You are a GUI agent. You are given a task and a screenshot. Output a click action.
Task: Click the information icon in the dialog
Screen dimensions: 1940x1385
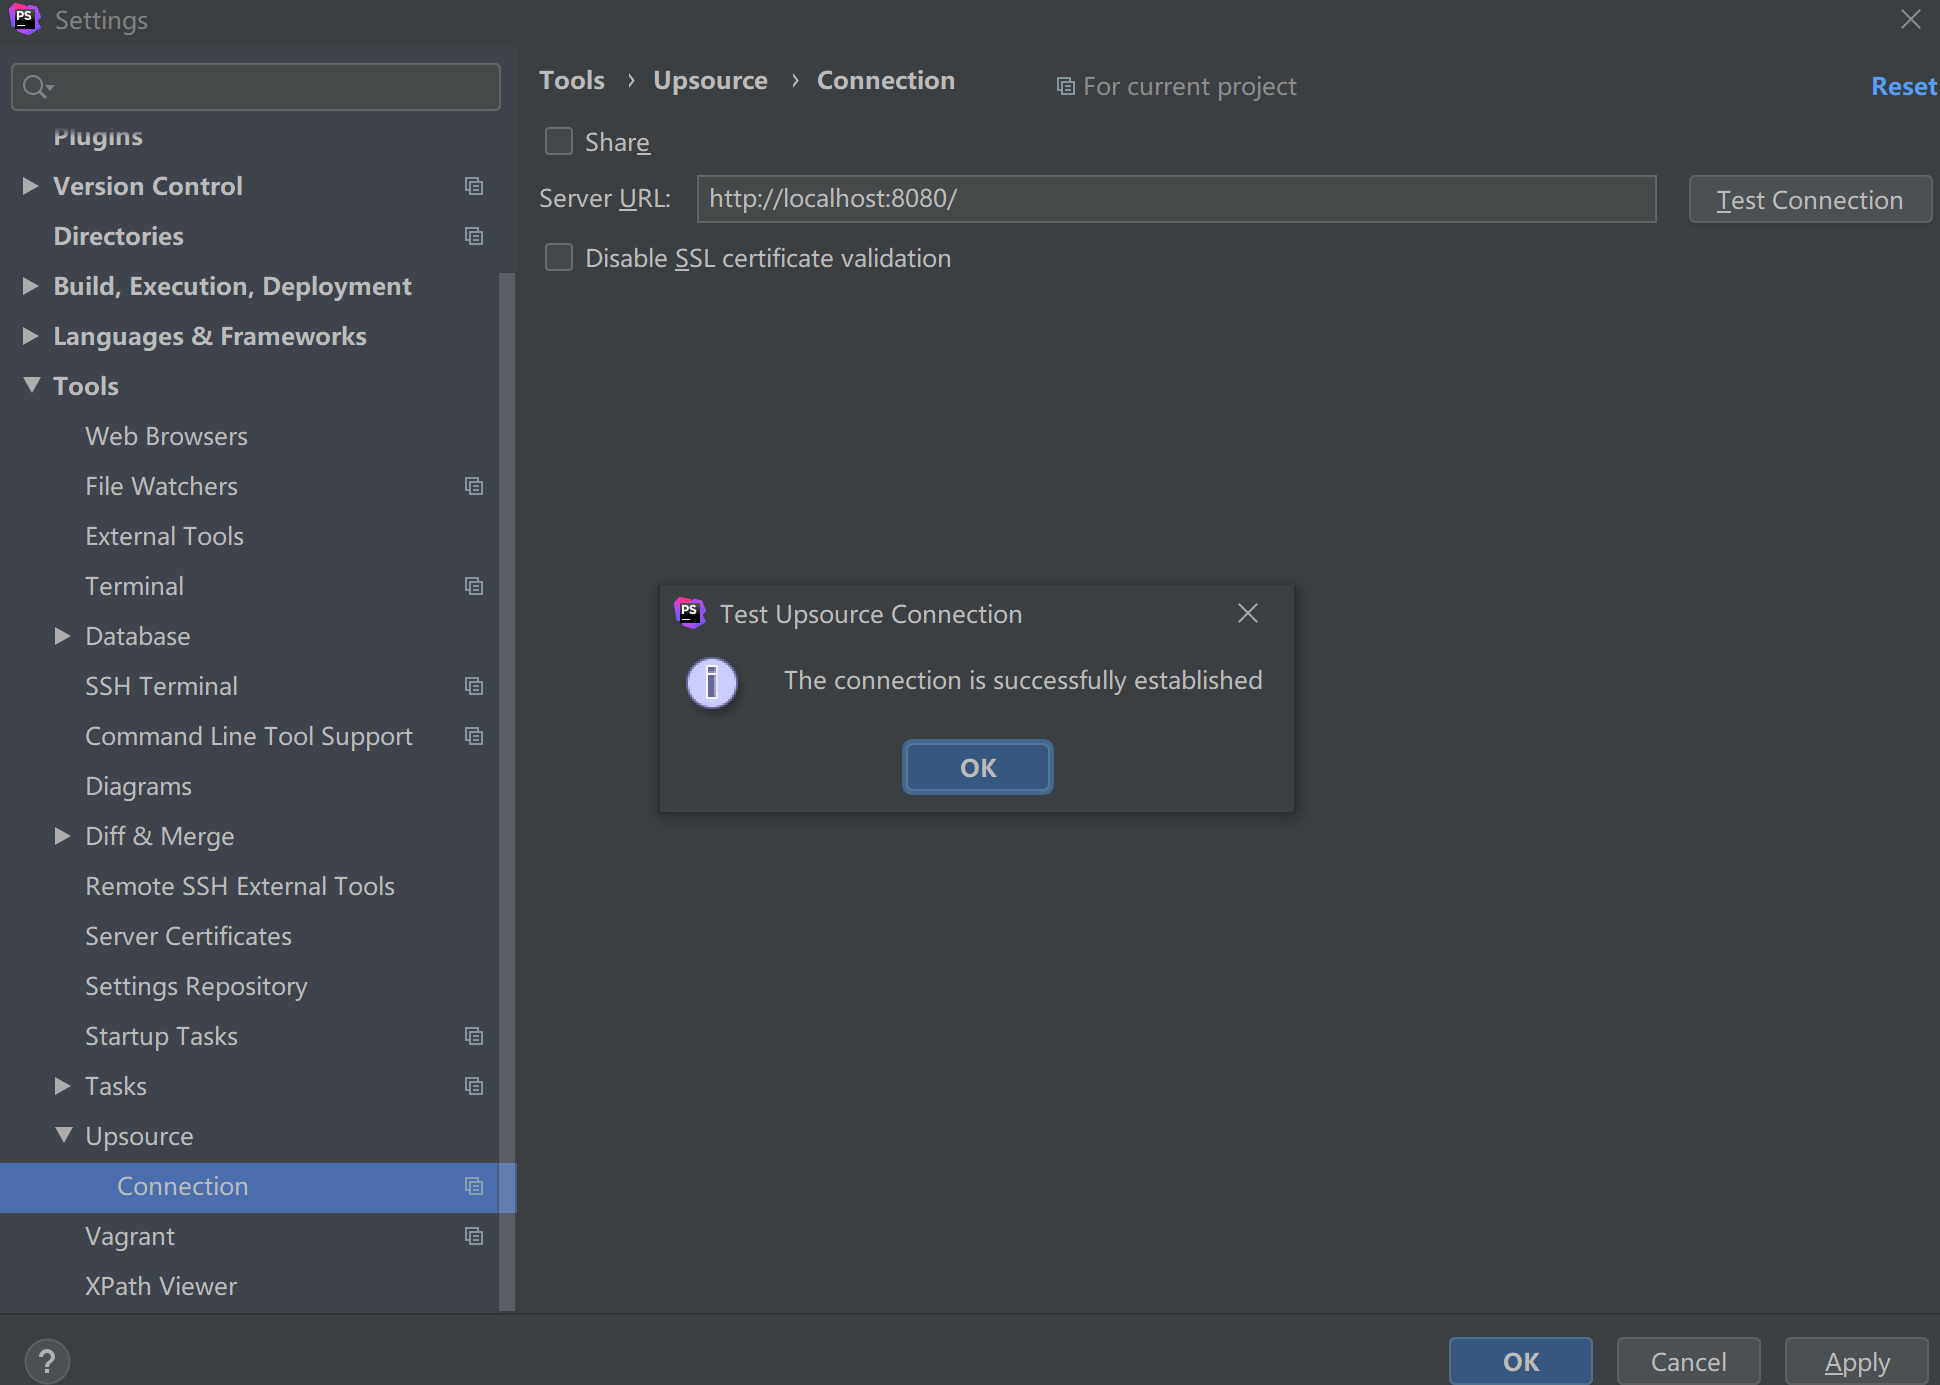click(712, 683)
